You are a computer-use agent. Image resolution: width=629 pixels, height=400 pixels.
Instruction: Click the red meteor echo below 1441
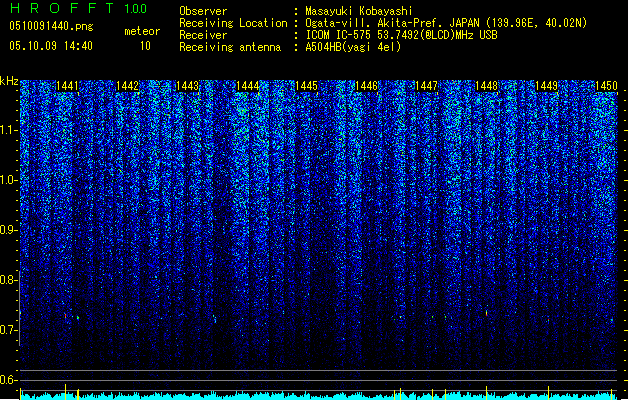(65, 316)
